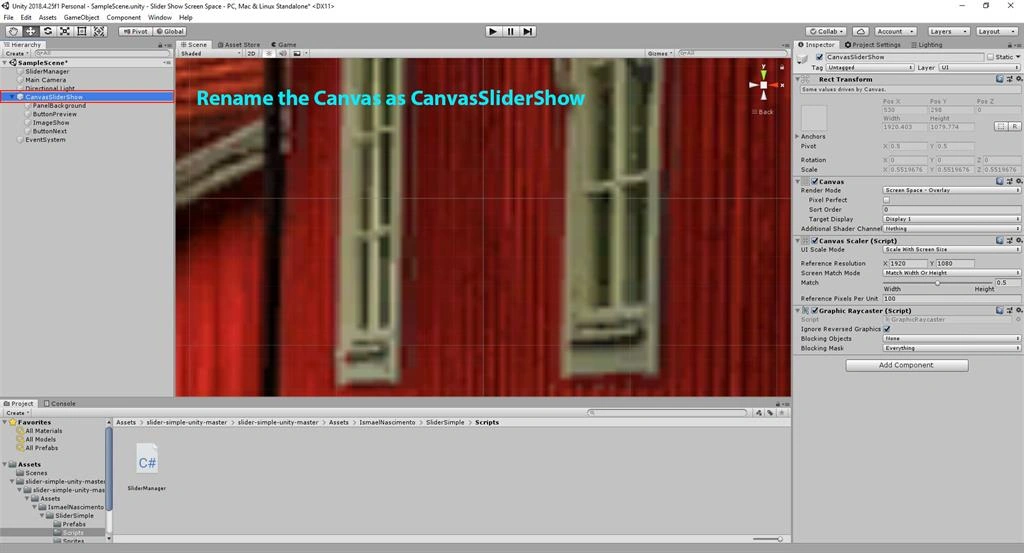Switch to the Lighting tab
Screen dimensions: 1024x553
[x=926, y=44]
